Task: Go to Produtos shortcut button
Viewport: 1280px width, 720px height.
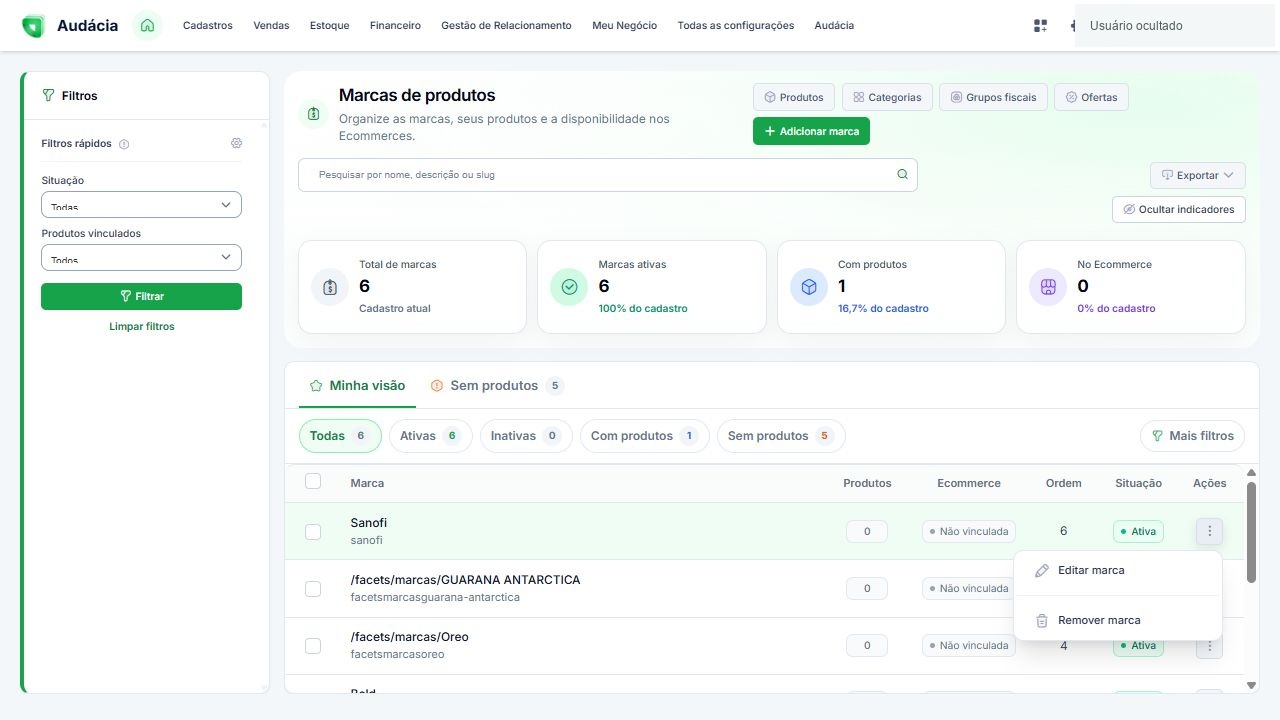Action: point(794,97)
